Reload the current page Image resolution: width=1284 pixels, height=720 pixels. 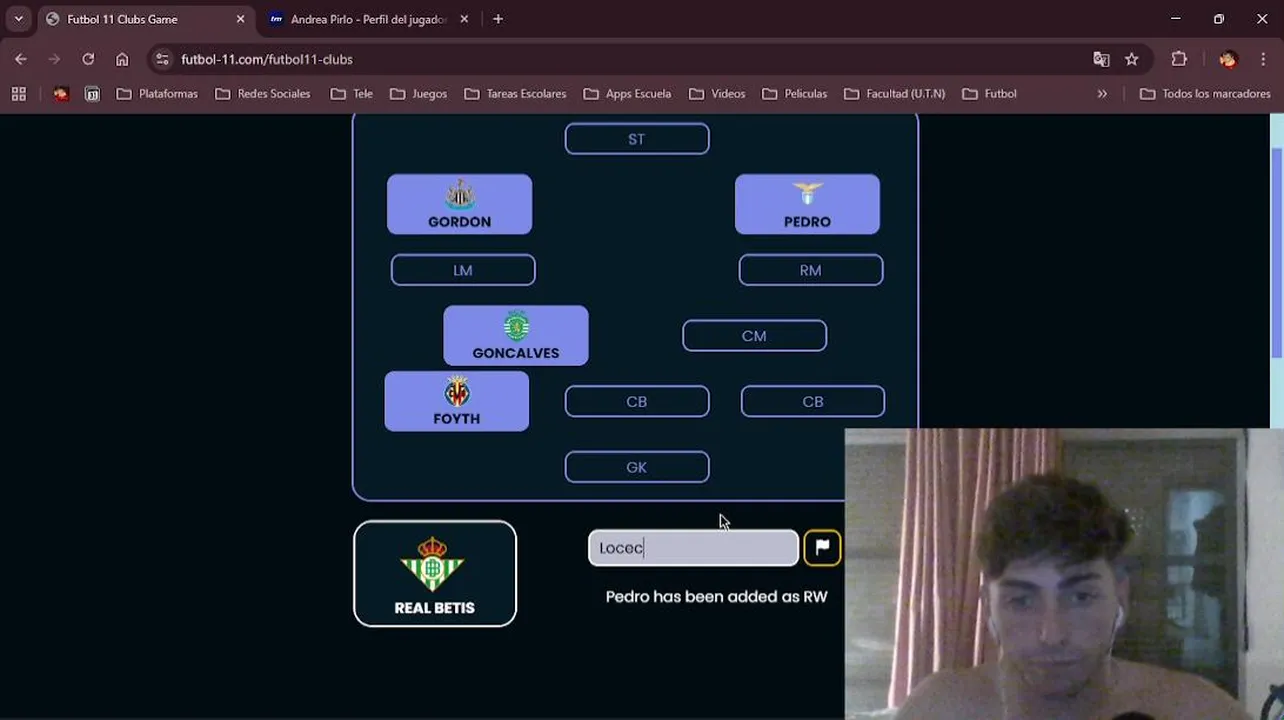tap(88, 59)
